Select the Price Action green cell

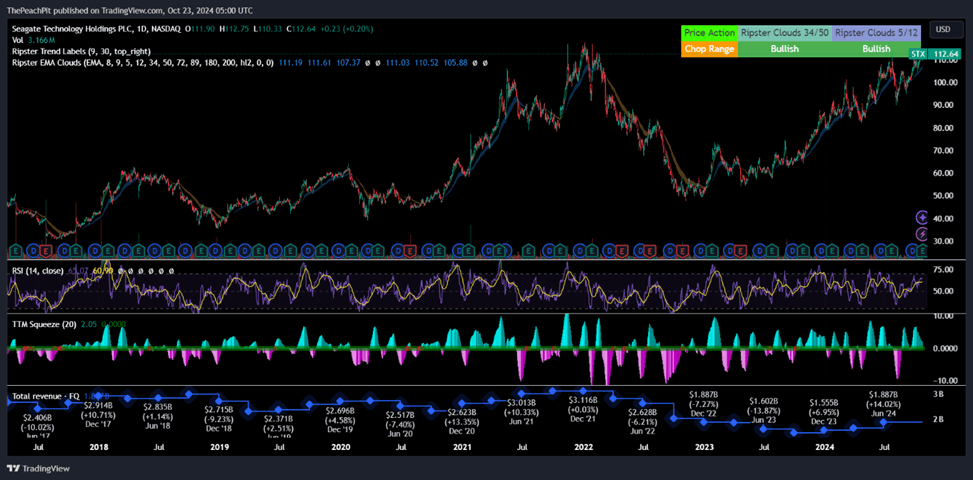708,33
